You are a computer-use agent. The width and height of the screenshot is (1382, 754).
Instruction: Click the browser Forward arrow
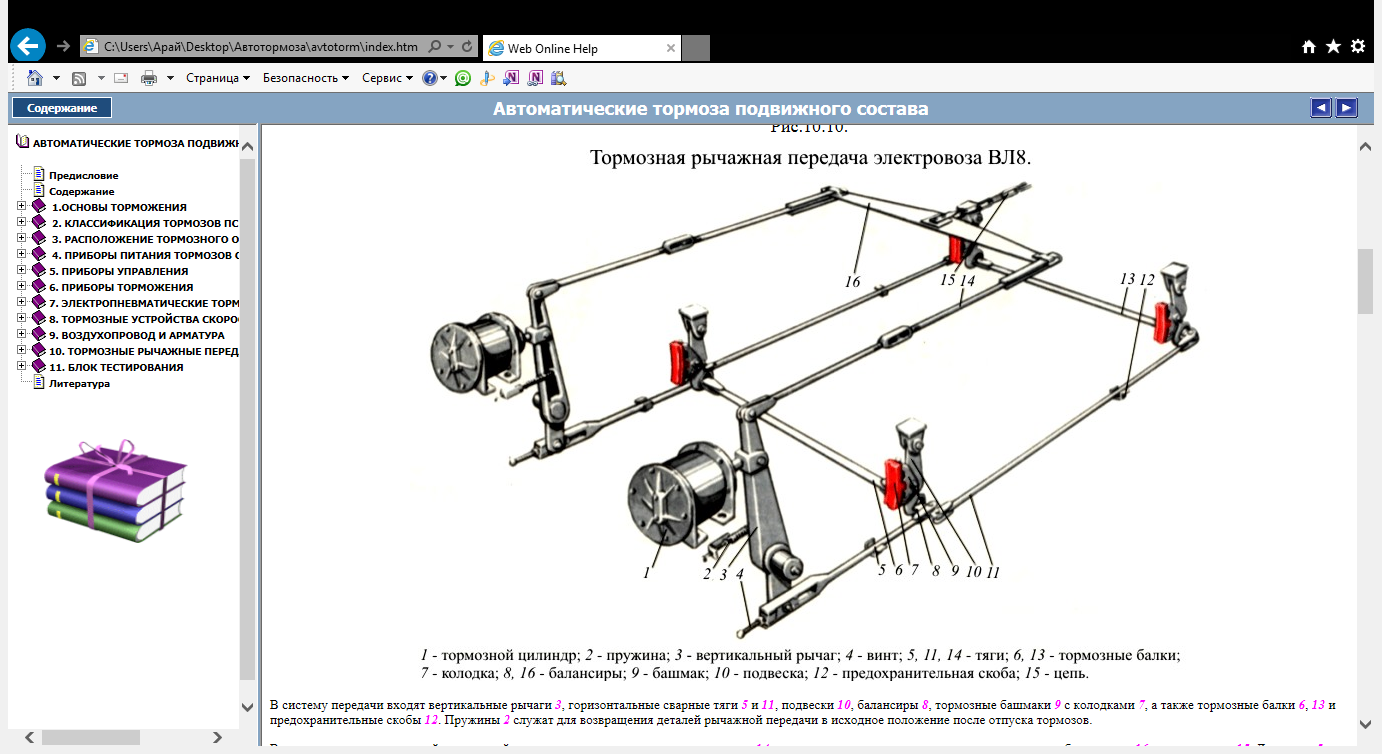pyautogui.click(x=64, y=46)
